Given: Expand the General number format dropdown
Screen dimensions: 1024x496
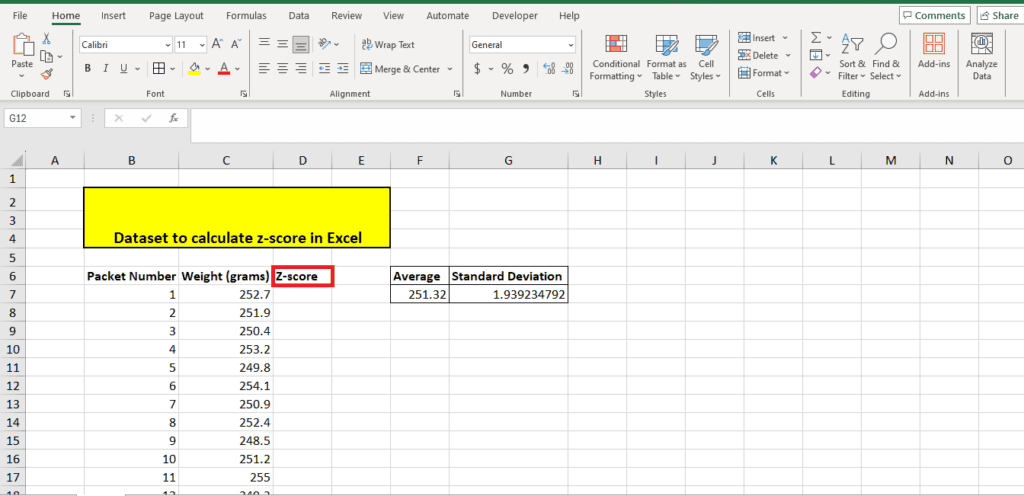Looking at the screenshot, I should [x=571, y=45].
